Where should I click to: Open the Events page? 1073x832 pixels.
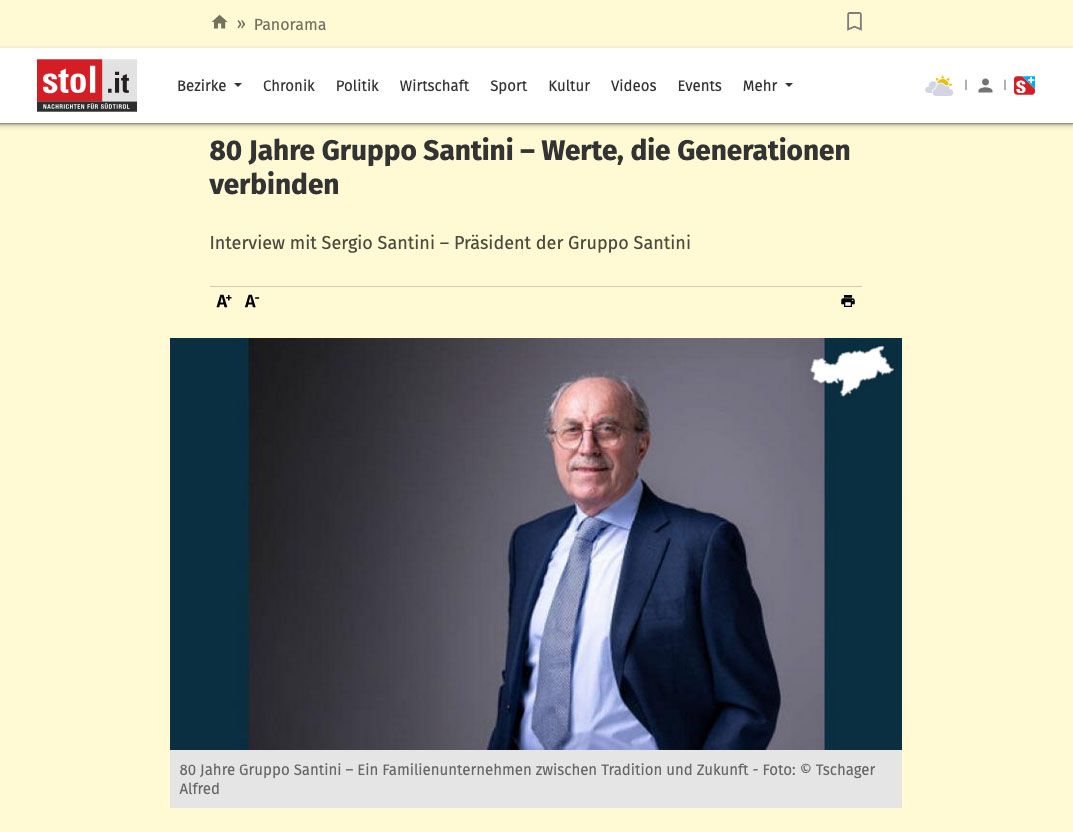pos(699,86)
